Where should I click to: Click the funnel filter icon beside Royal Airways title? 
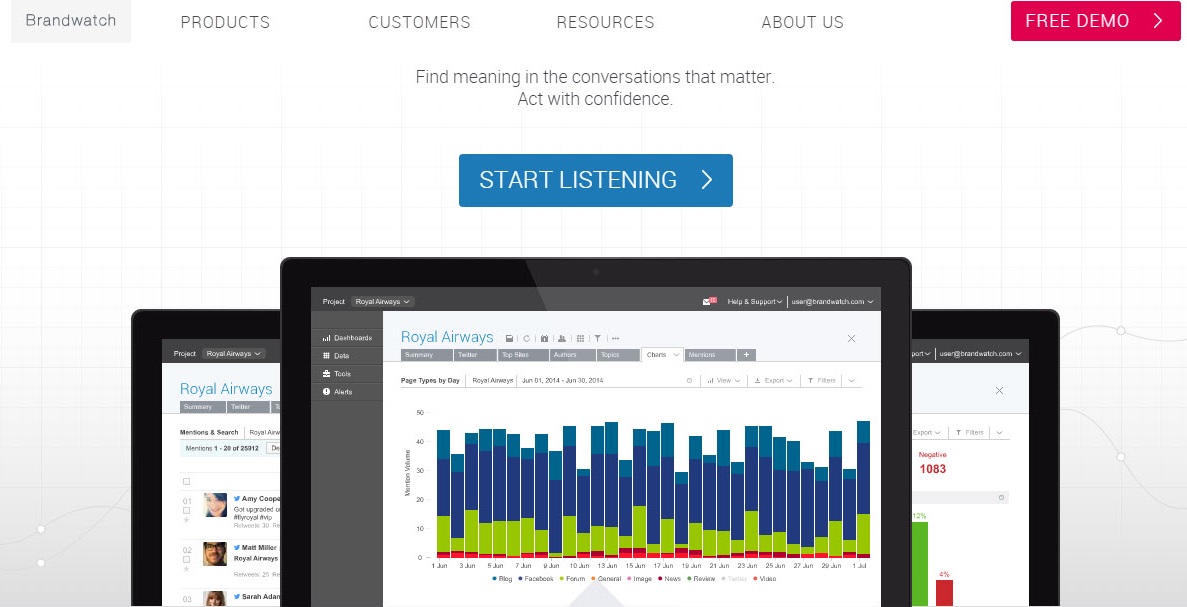597,338
